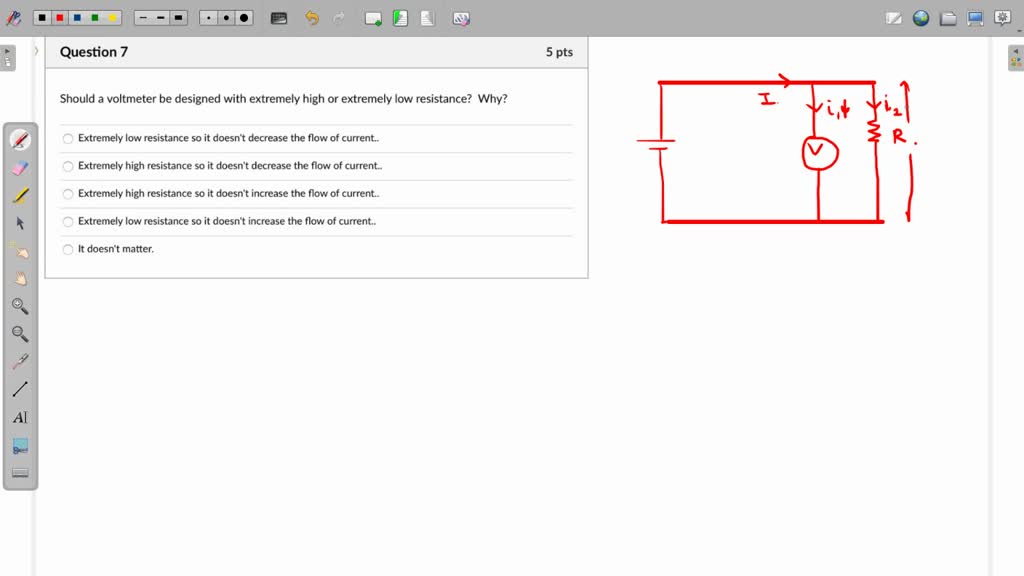Select the largest pen dot size
This screenshot has height=576, width=1024.
coord(243,17)
